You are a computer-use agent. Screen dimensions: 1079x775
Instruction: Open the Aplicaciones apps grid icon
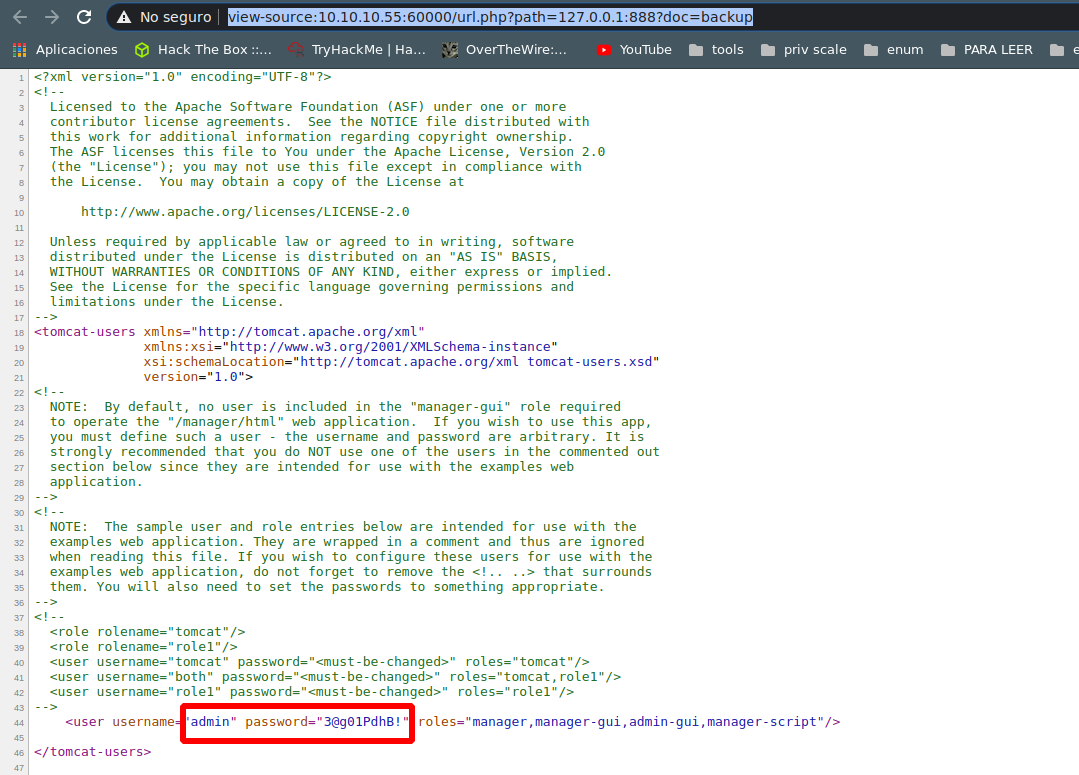pos(19,50)
